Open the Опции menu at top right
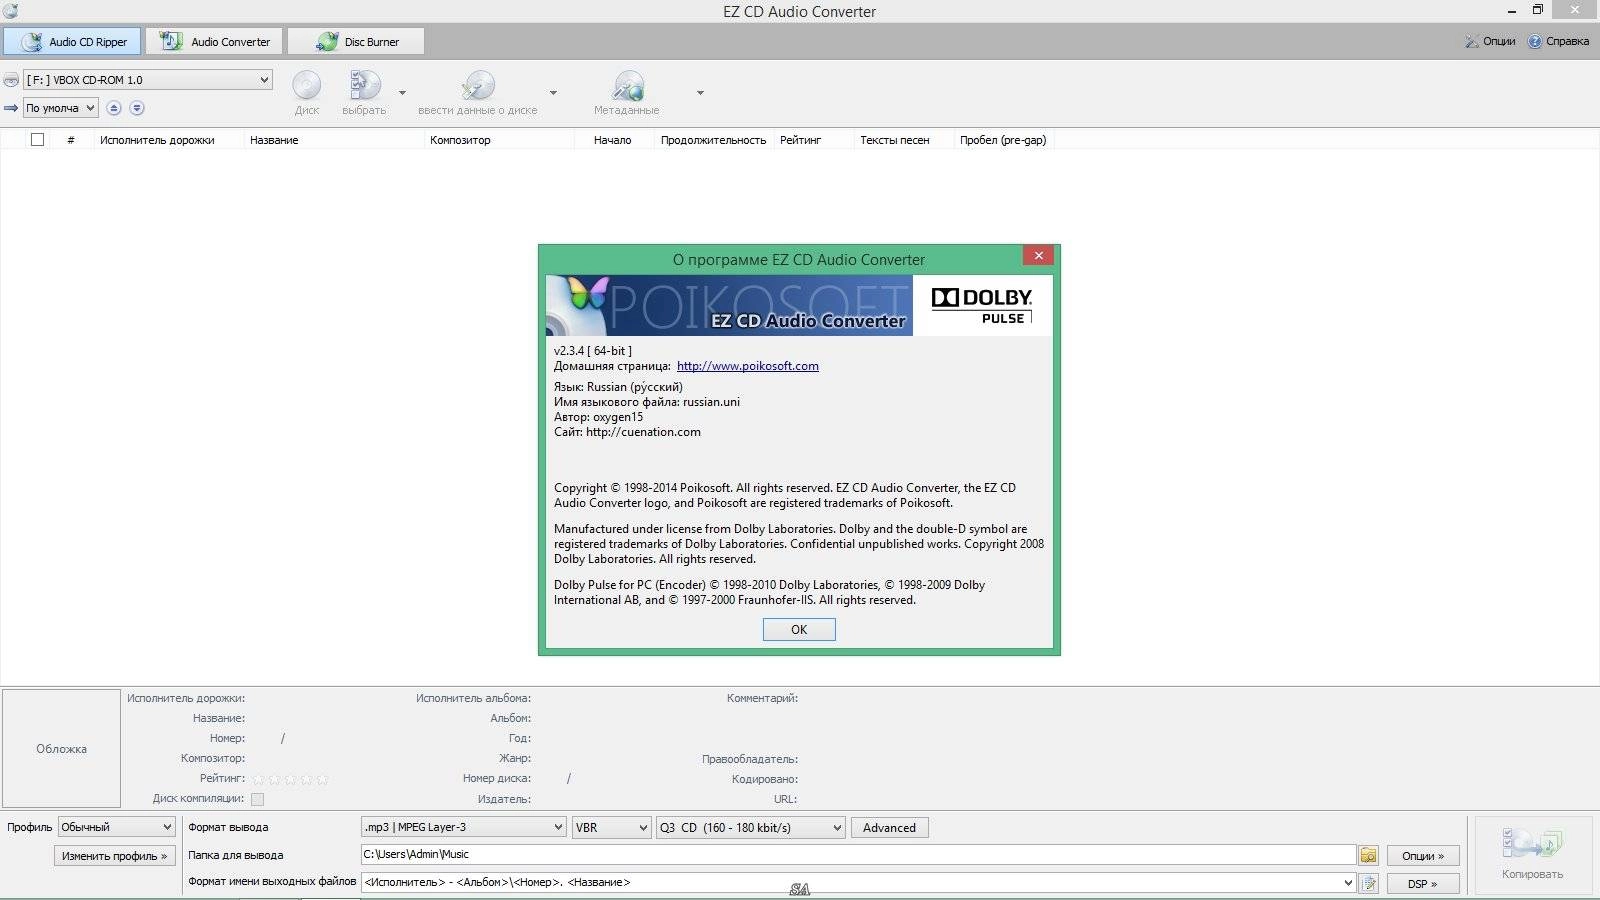The height and width of the screenshot is (900, 1600). point(1490,41)
